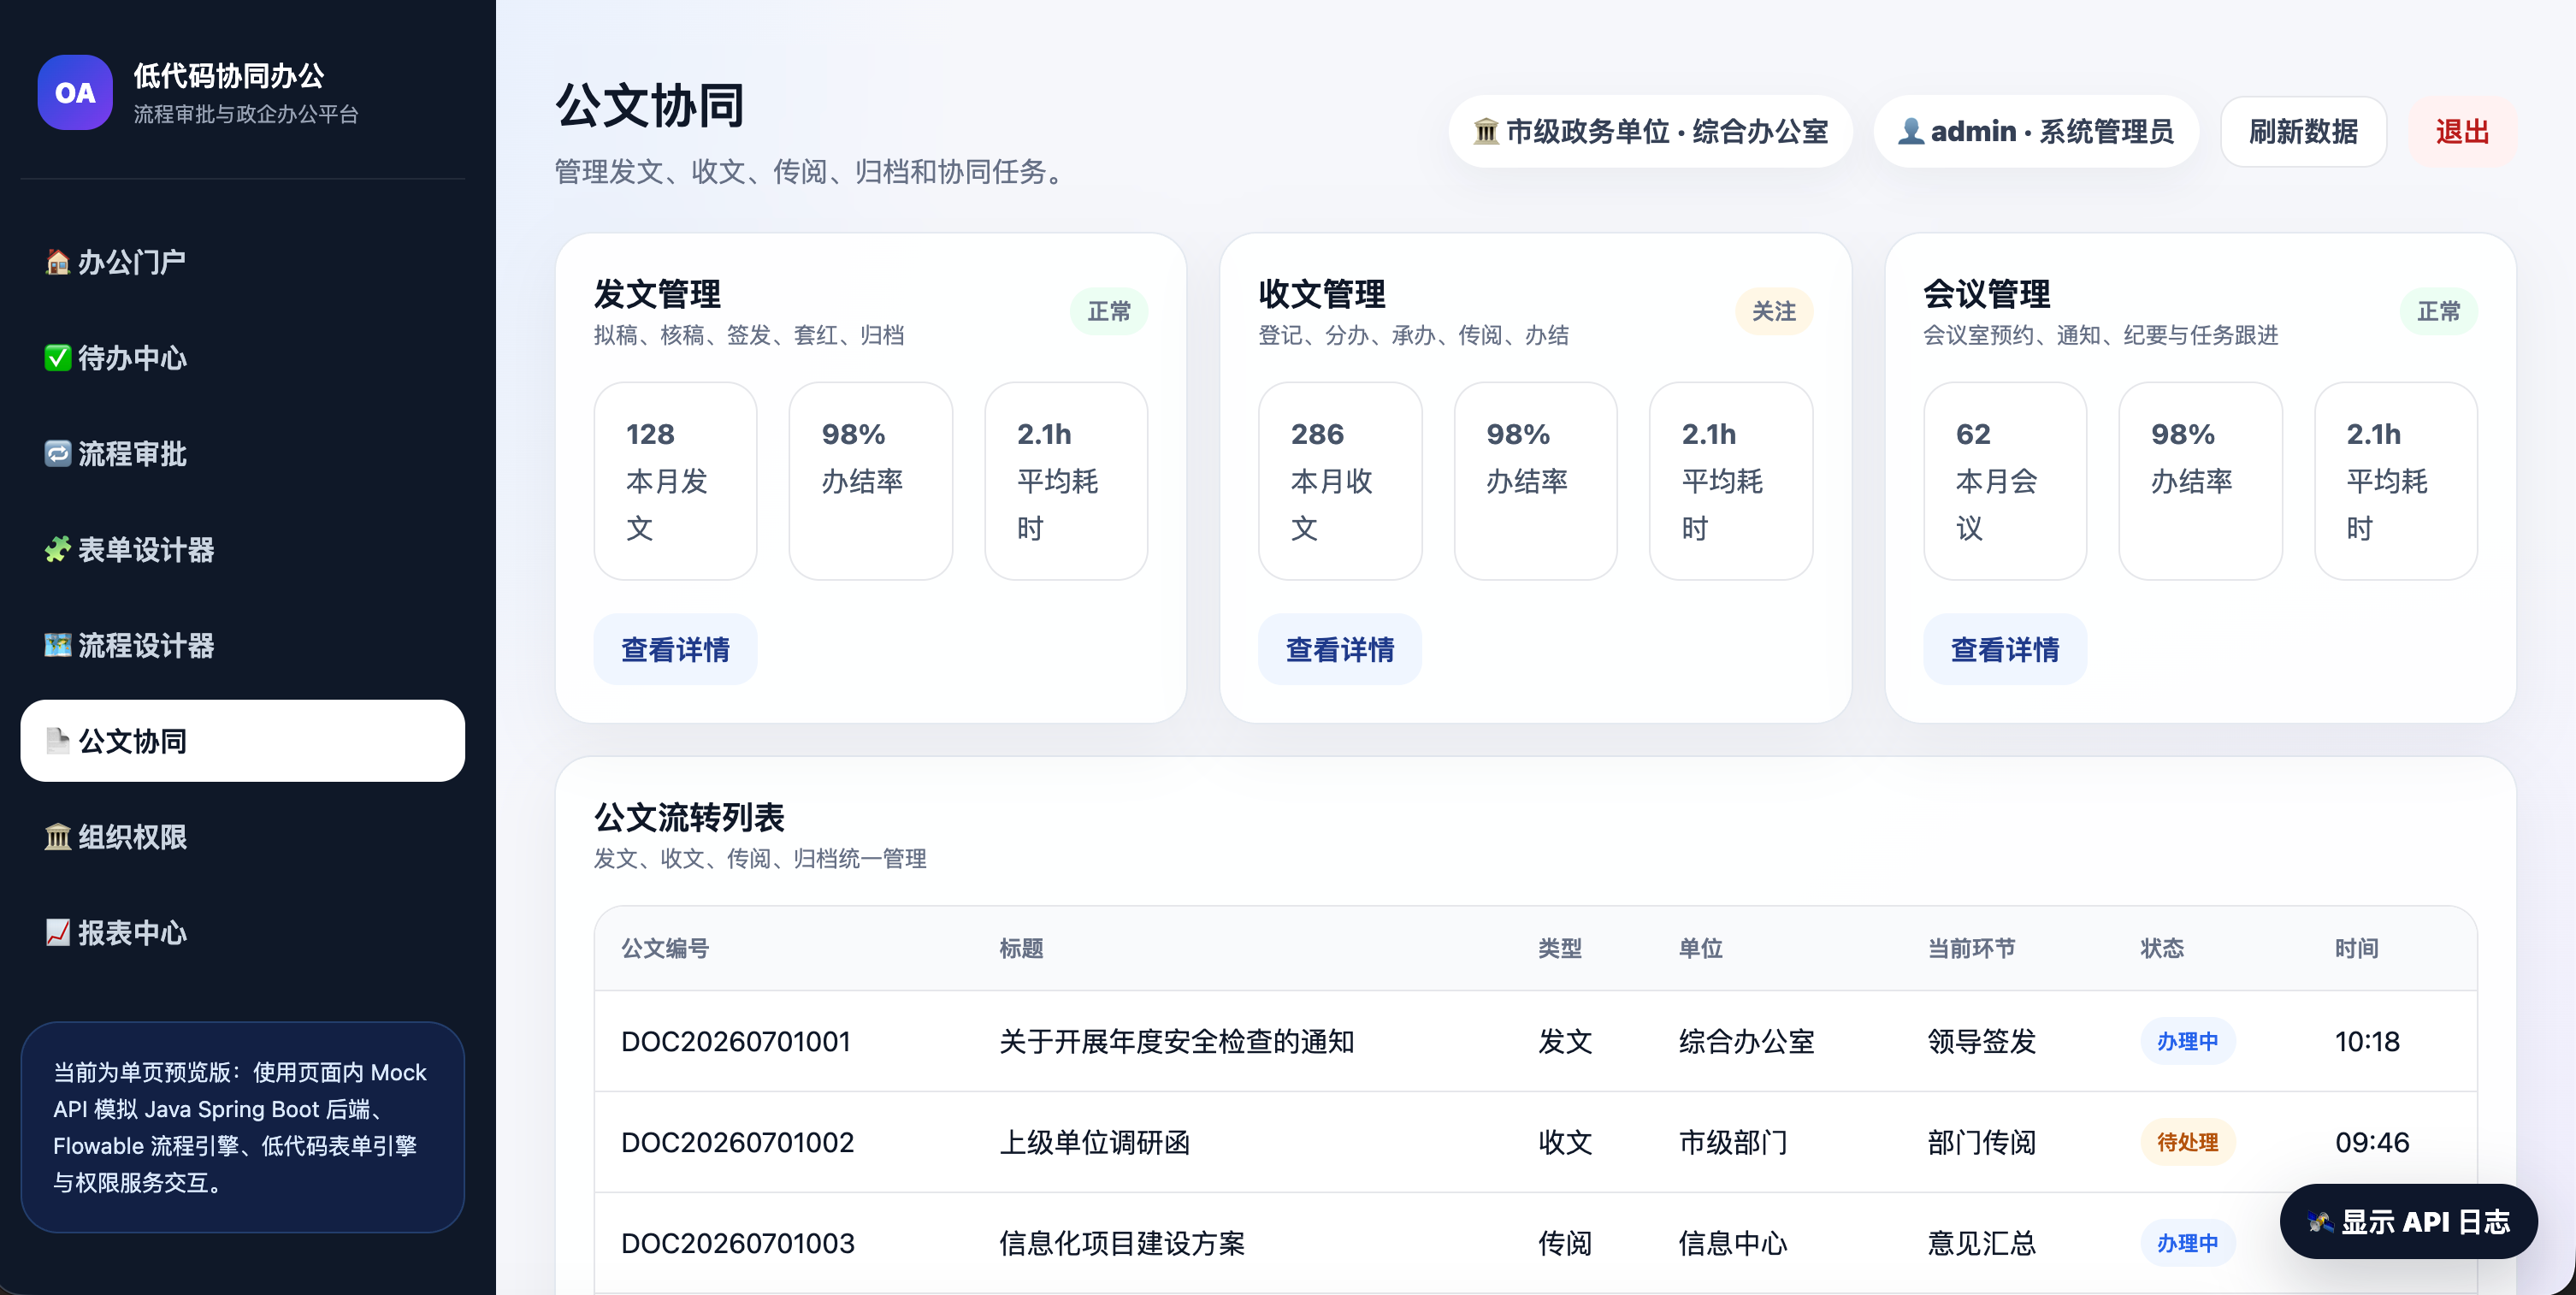Click the 办结率 tile in 发文管理

(x=871, y=481)
